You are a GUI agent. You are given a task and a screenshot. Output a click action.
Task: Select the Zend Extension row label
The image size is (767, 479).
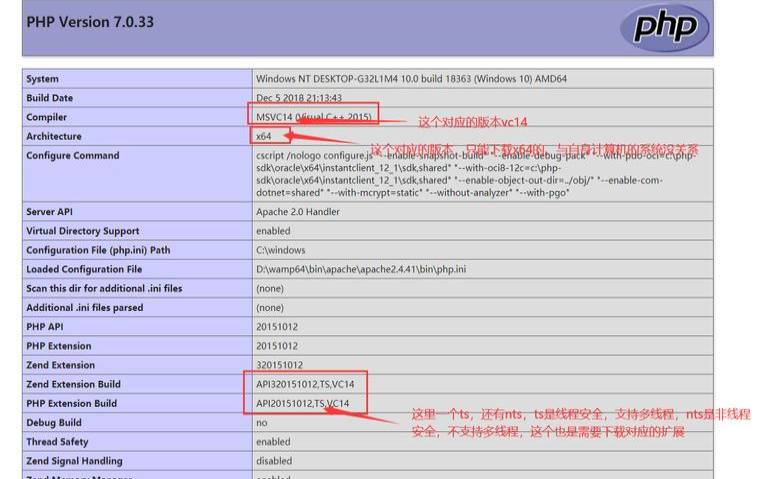61,365
